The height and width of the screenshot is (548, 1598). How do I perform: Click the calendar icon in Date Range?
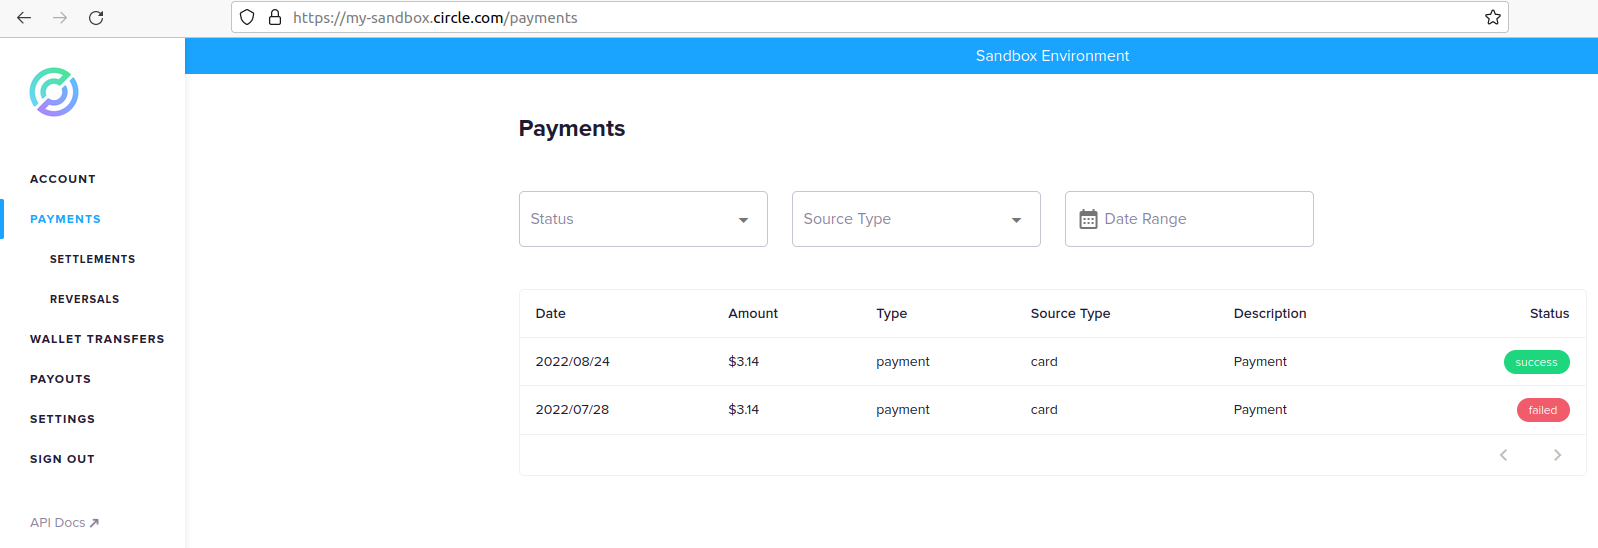1088,219
